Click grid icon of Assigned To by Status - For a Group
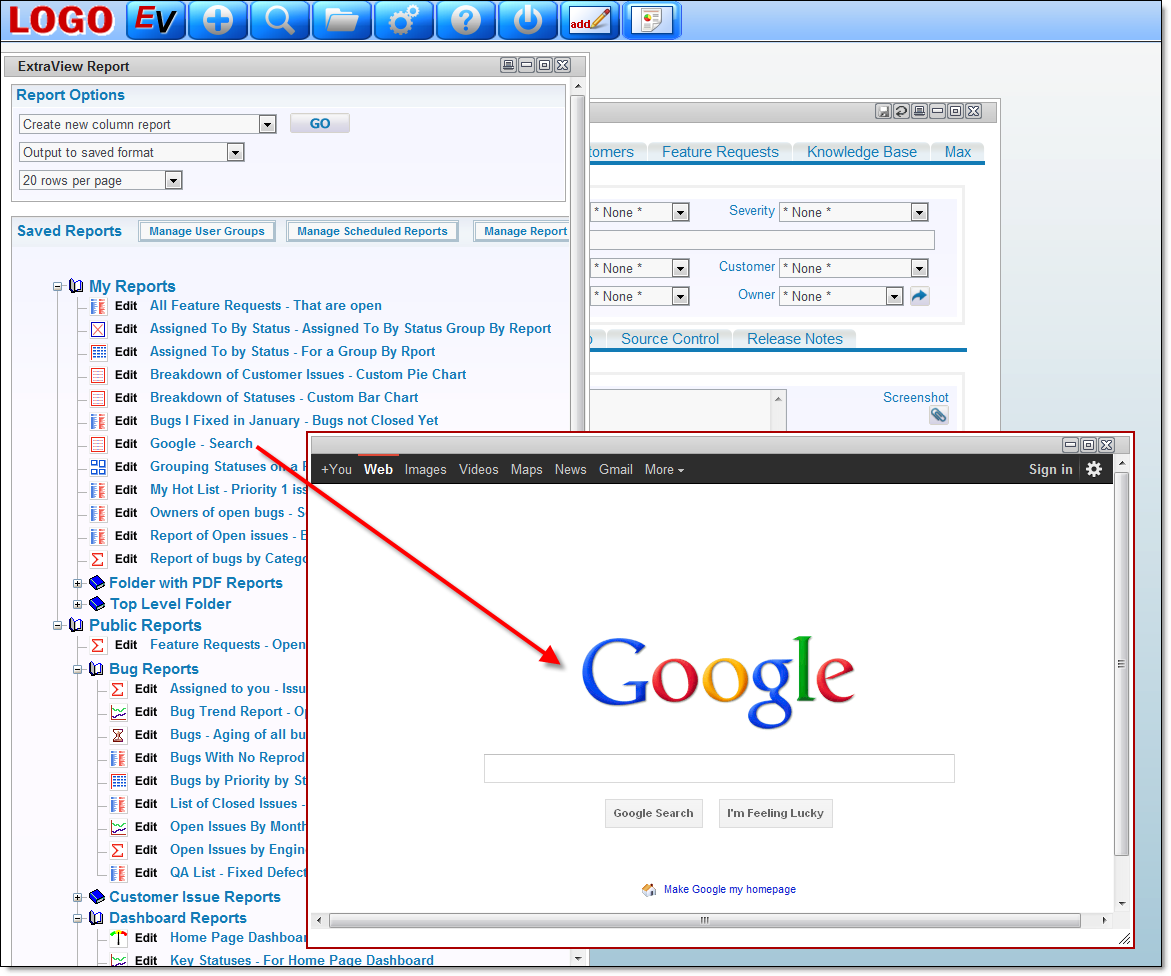The width and height of the screenshot is (1171, 976). (x=98, y=352)
